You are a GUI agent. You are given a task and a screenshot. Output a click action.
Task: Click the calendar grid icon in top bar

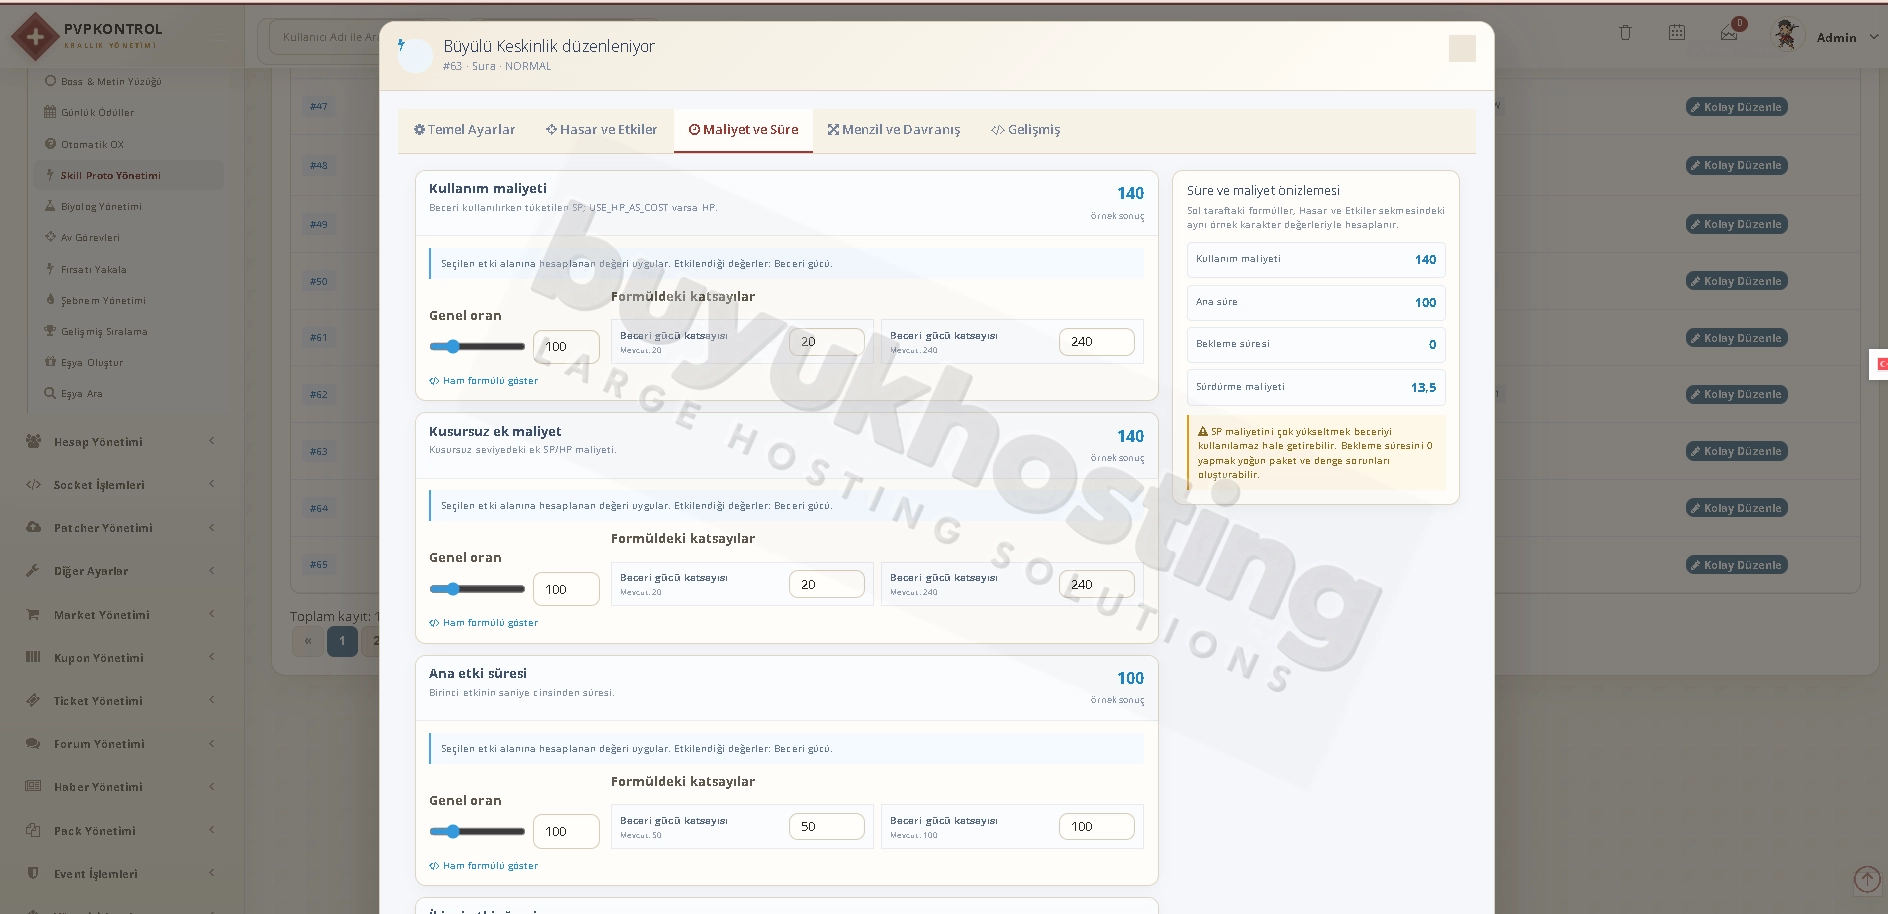click(x=1677, y=33)
